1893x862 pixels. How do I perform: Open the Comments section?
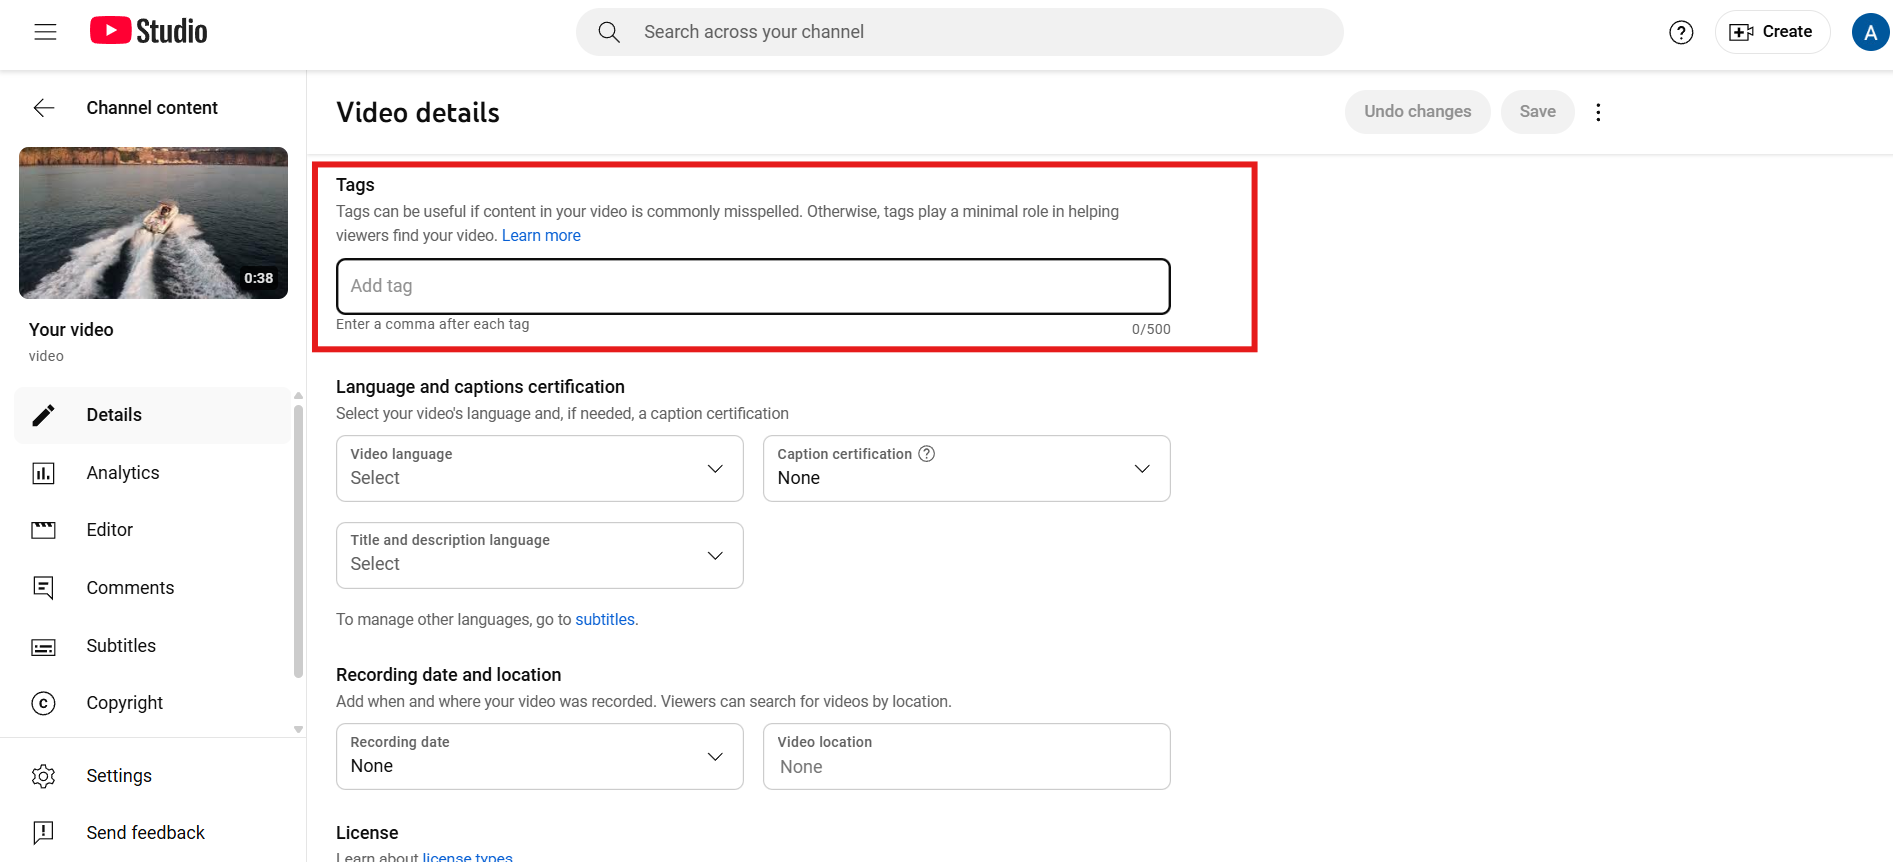(x=130, y=588)
